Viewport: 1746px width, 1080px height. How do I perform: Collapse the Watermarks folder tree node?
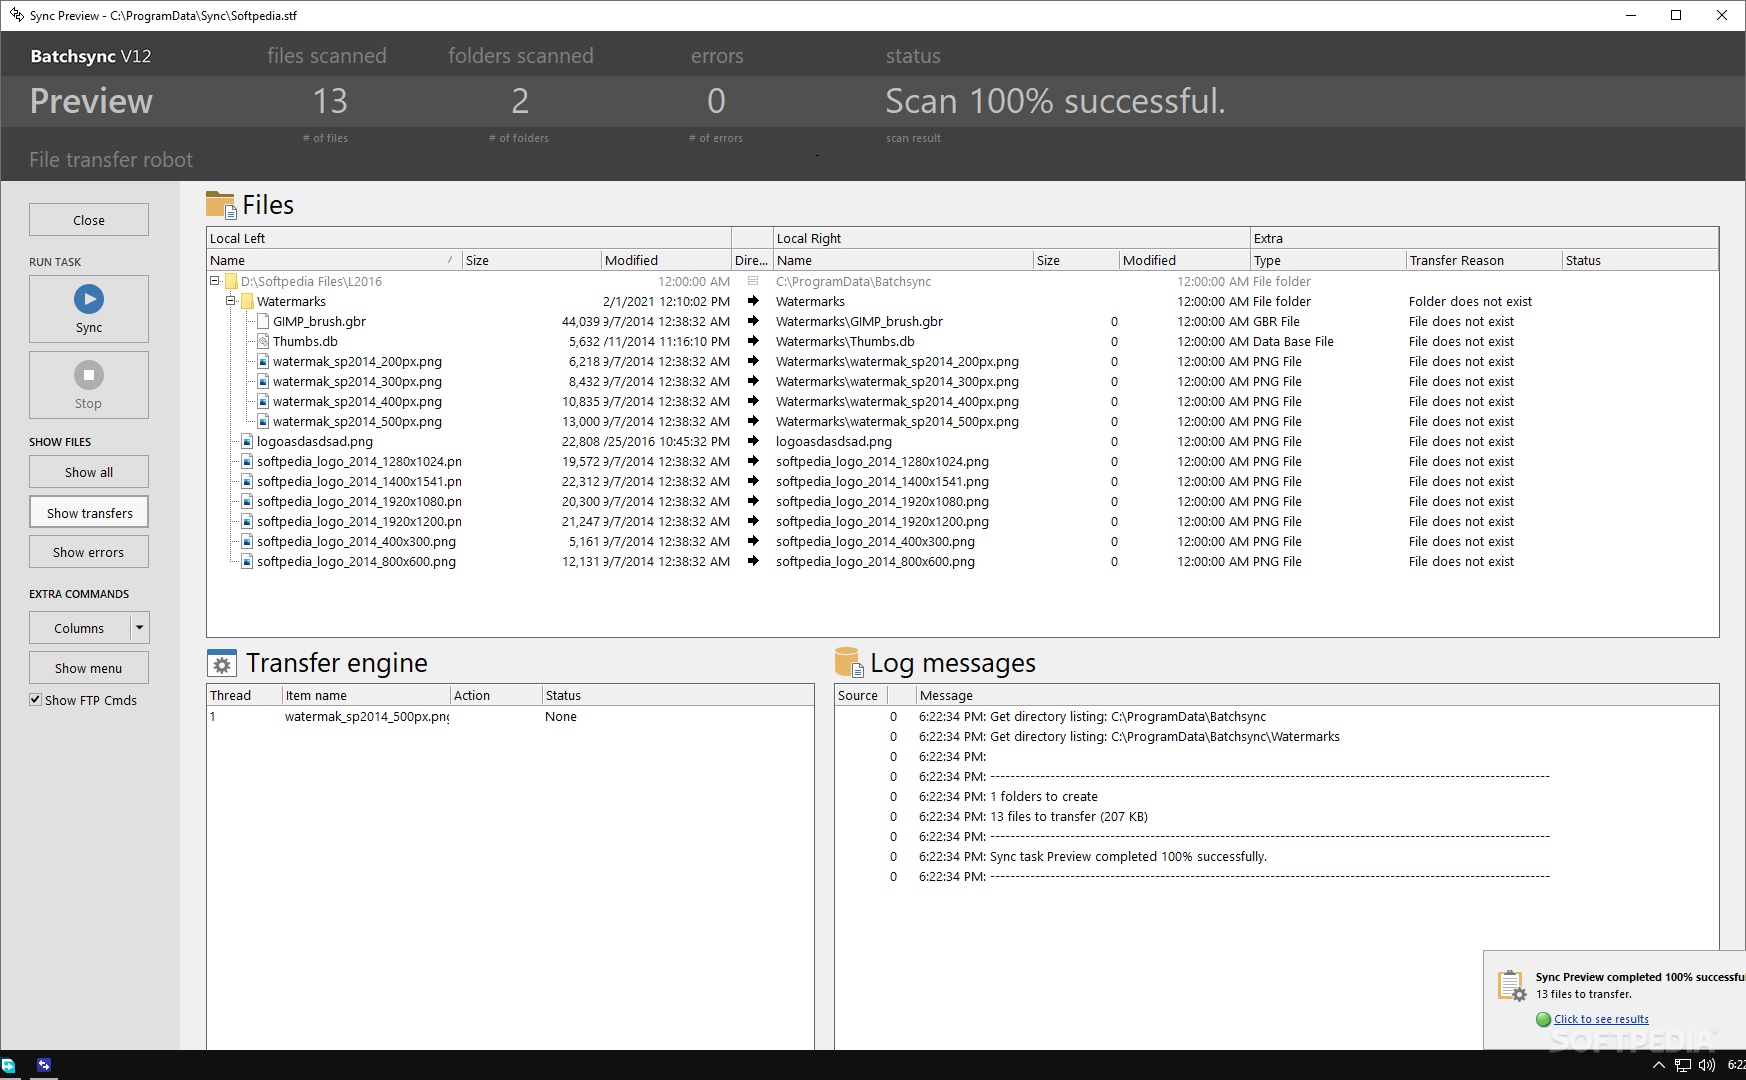pyautogui.click(x=230, y=301)
